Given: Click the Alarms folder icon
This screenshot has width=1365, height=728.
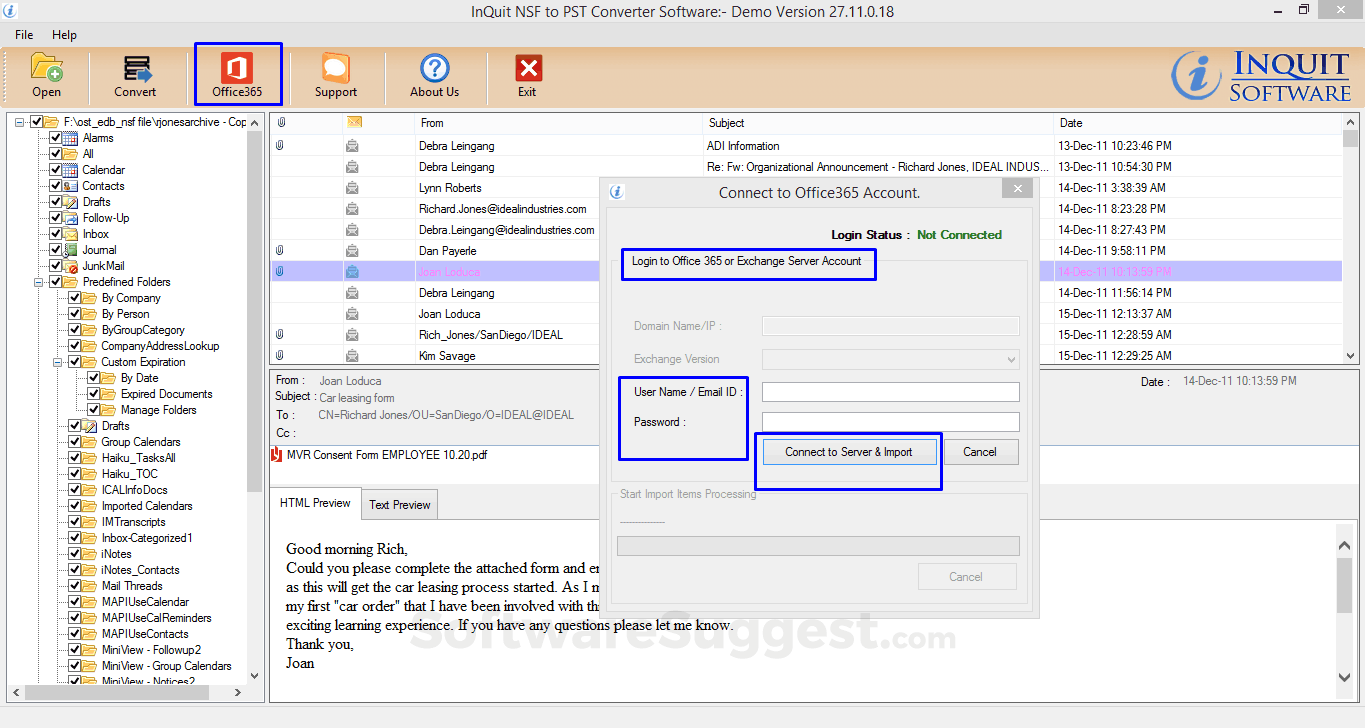Looking at the screenshot, I should click(71, 138).
